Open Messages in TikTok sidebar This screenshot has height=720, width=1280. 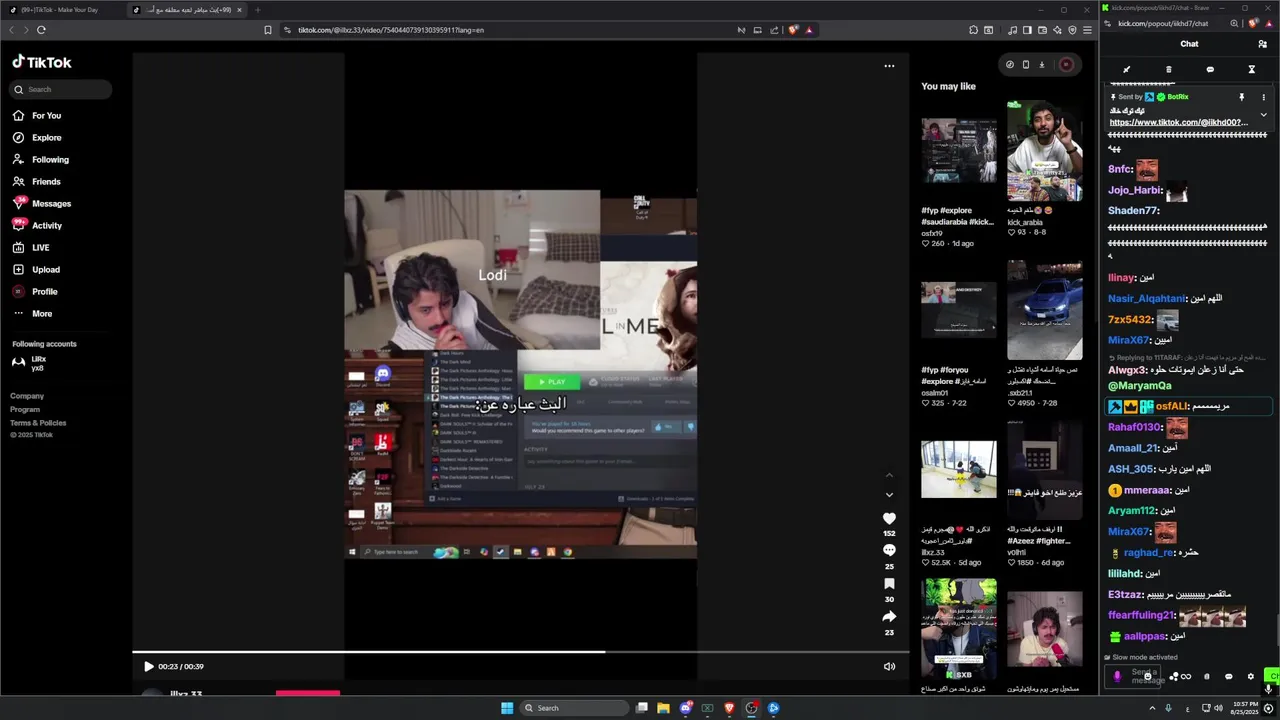click(x=42, y=203)
